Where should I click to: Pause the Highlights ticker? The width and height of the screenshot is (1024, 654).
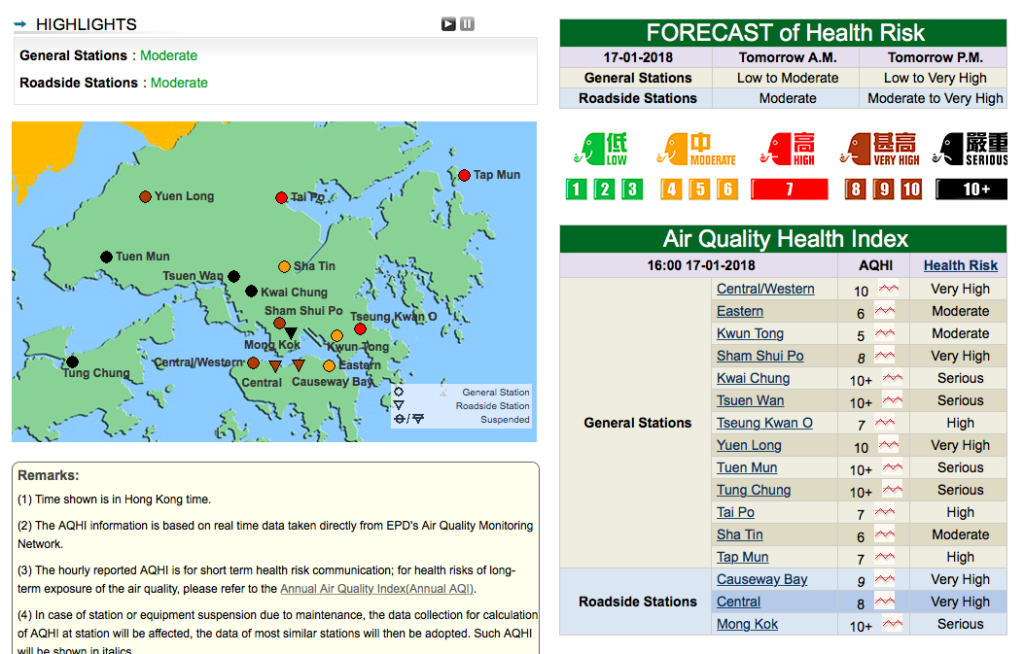(467, 24)
